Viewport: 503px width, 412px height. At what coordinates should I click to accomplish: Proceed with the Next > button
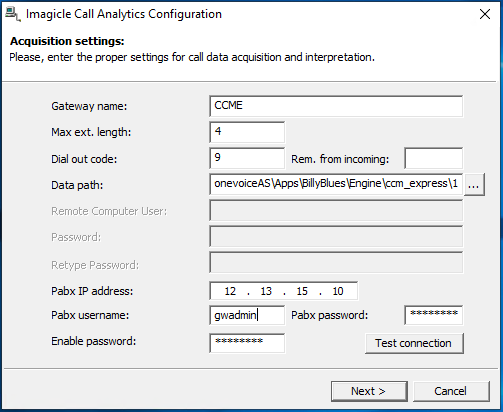tap(369, 391)
